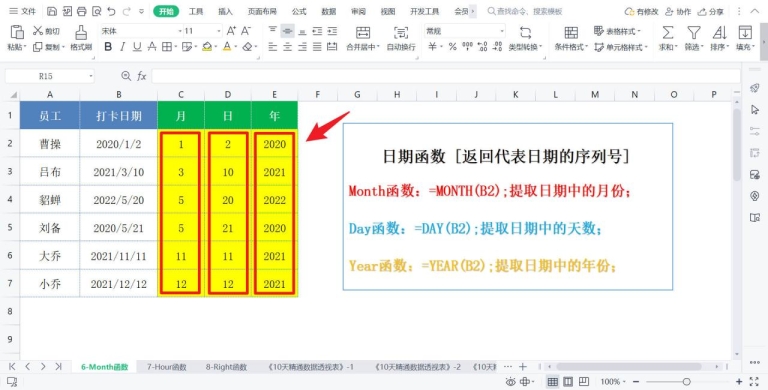Apply percent style to cell

[x=453, y=47]
